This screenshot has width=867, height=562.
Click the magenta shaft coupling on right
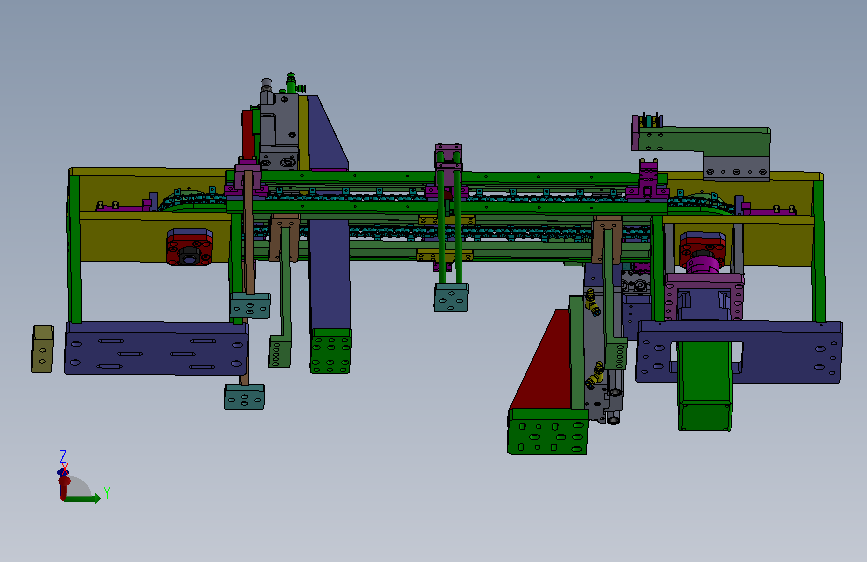[703, 264]
